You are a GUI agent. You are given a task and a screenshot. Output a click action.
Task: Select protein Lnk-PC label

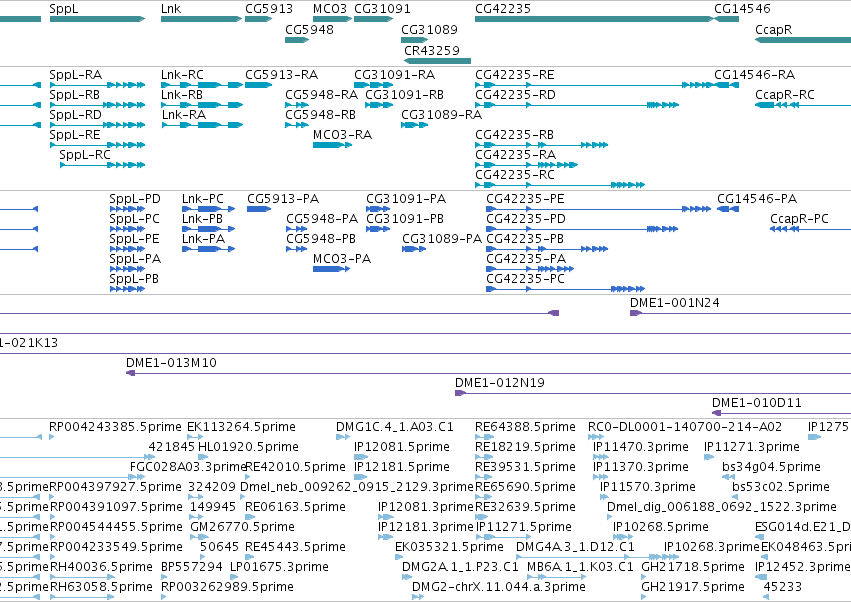click(x=202, y=199)
